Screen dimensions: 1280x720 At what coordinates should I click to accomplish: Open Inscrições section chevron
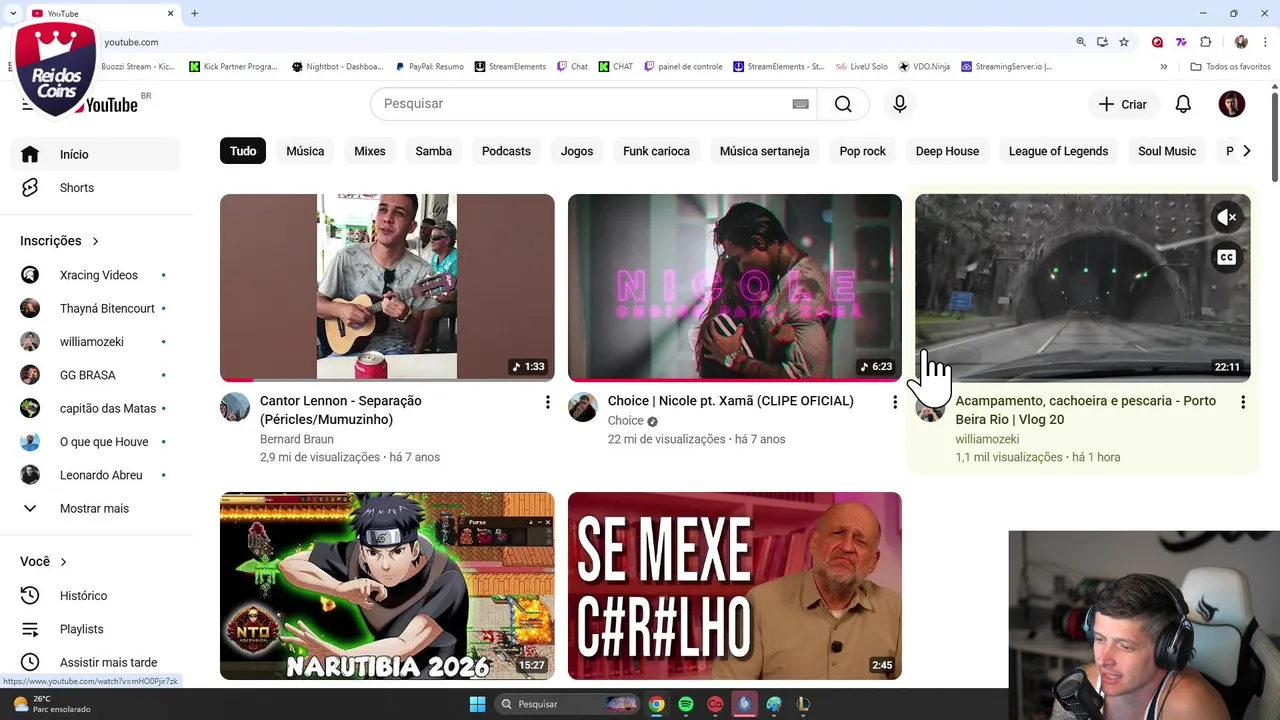(95, 241)
